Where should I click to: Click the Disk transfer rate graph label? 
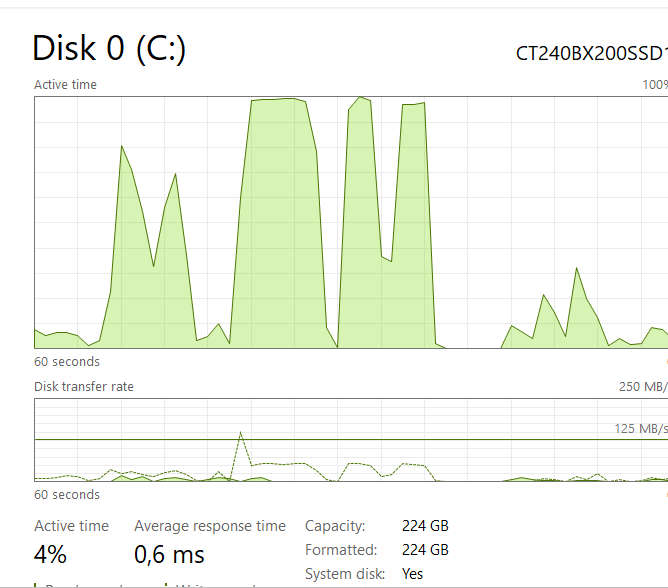pos(84,386)
